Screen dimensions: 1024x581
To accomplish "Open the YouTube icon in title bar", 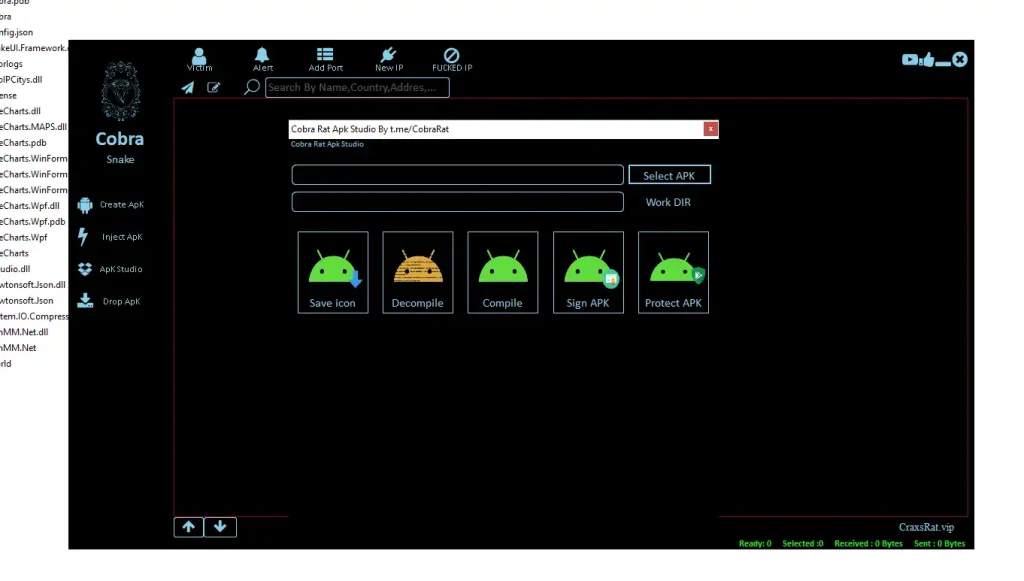I will (x=910, y=60).
